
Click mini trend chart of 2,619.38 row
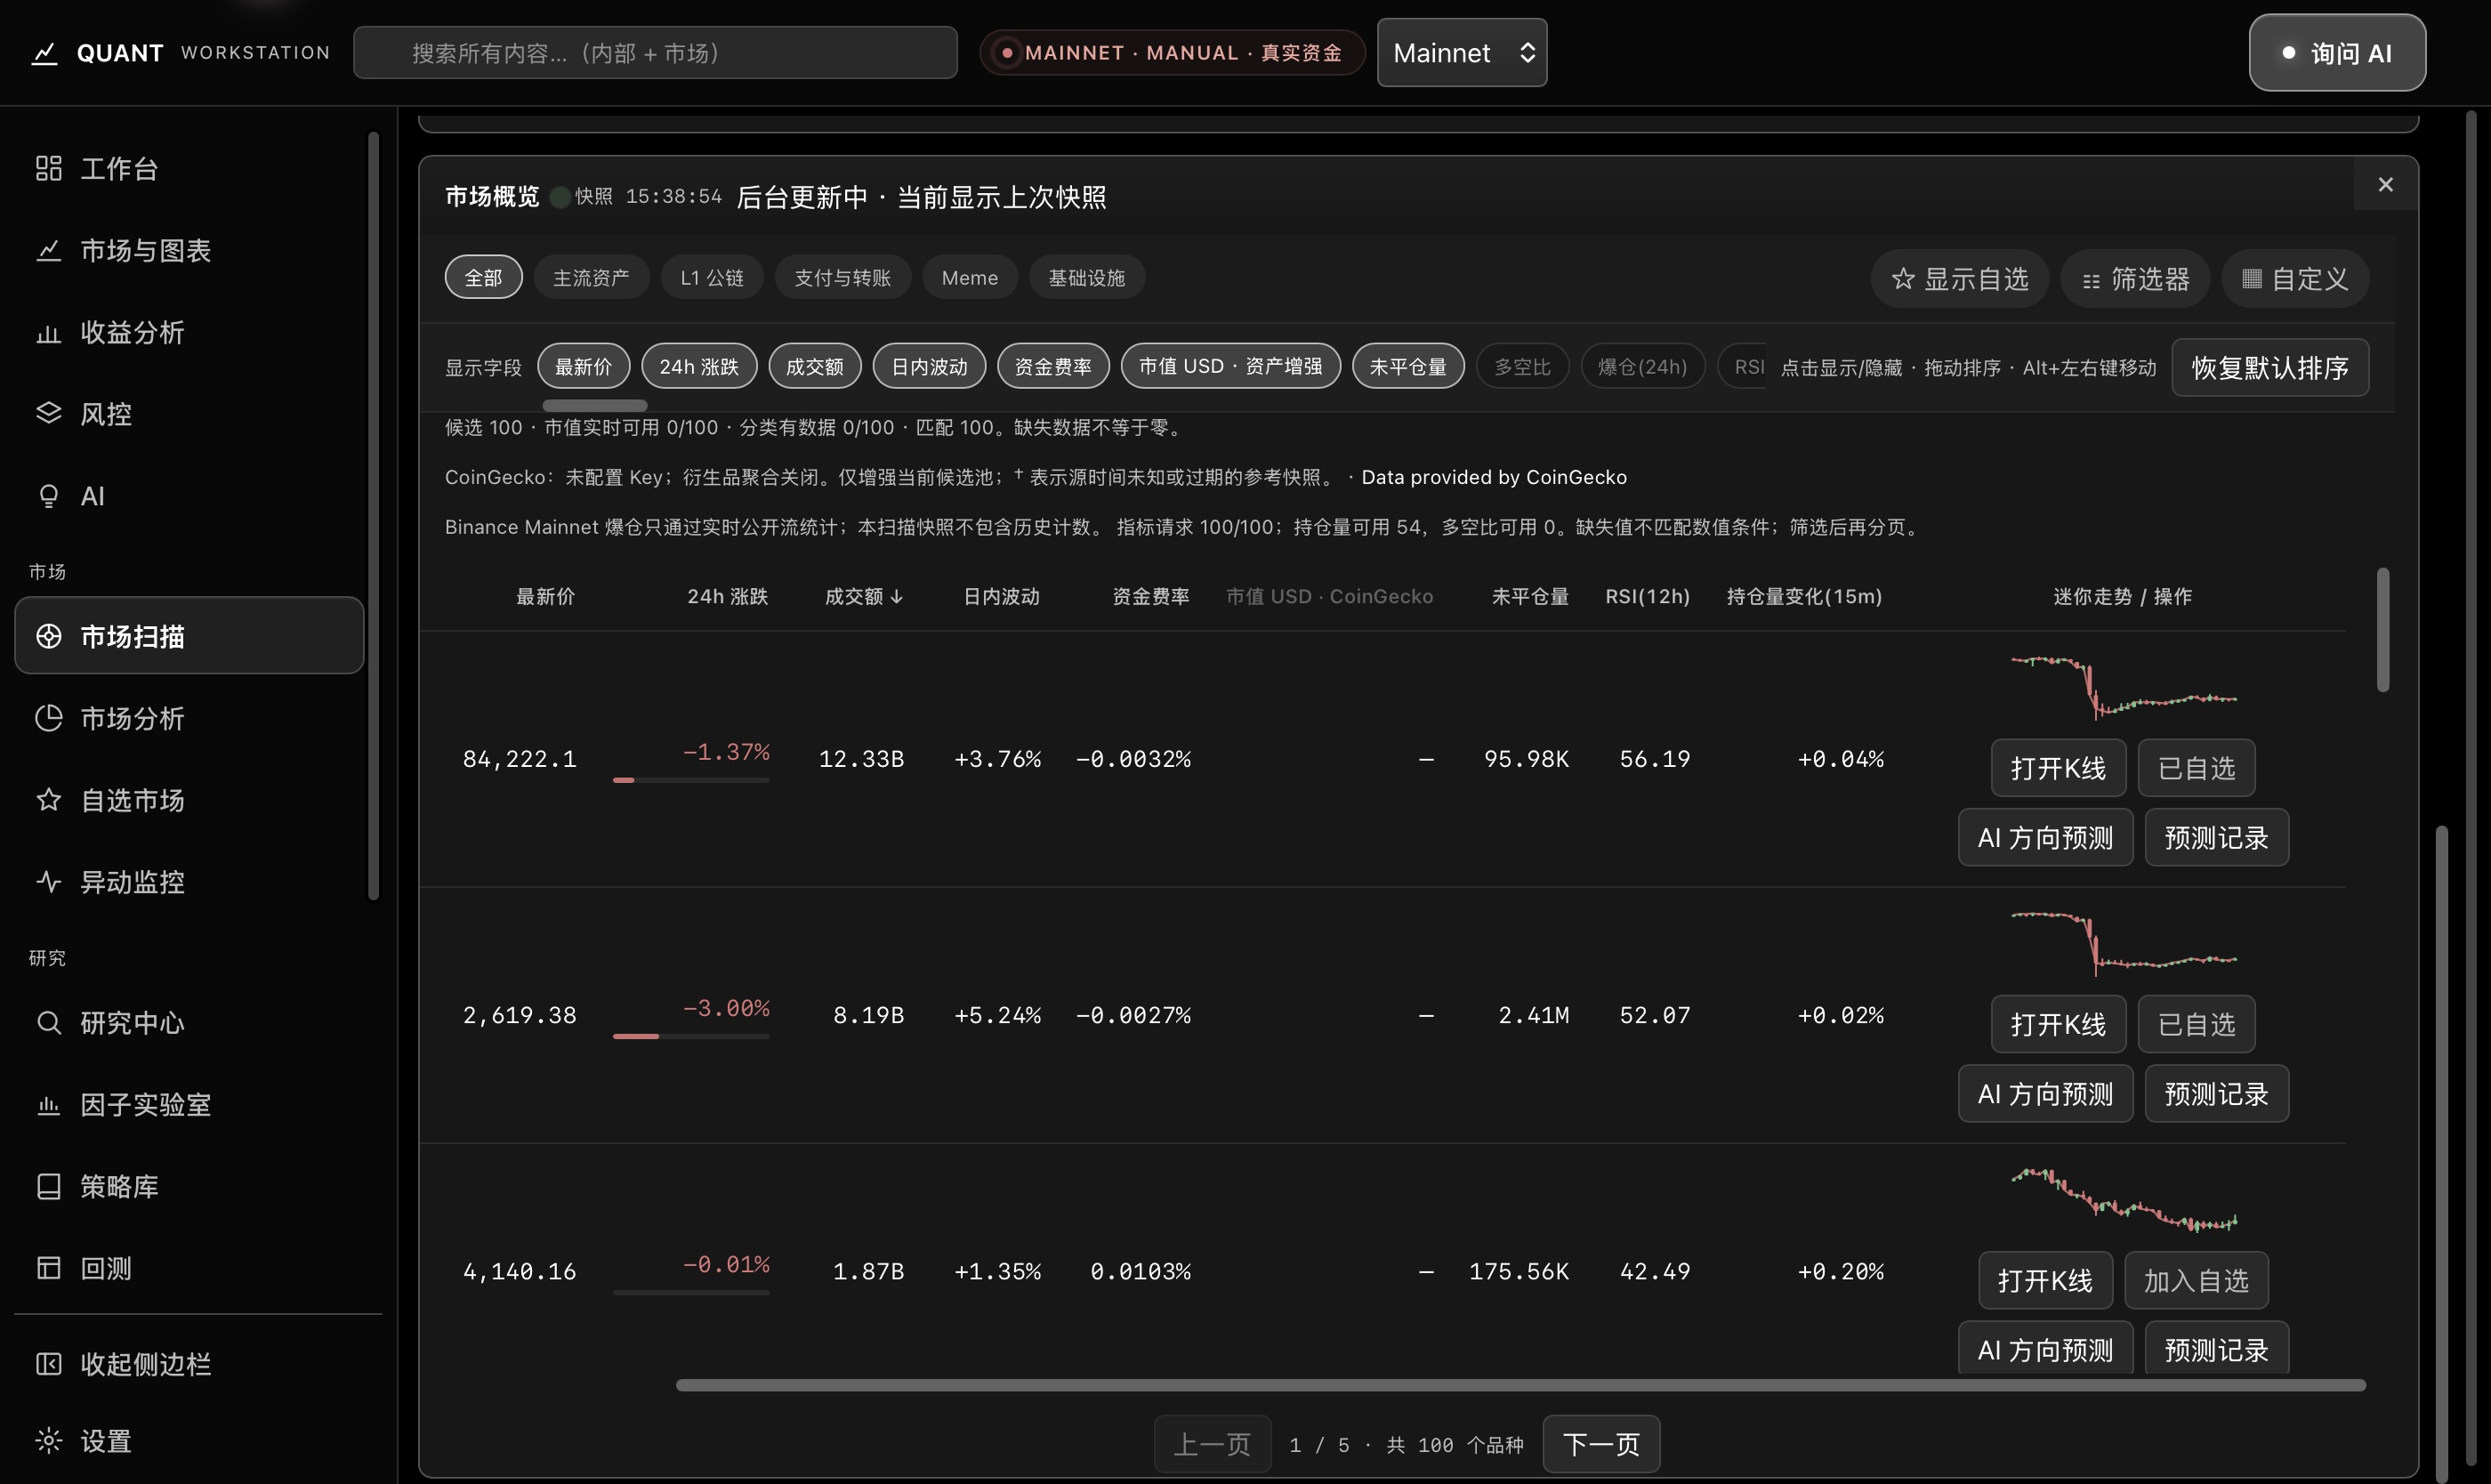coord(2123,943)
